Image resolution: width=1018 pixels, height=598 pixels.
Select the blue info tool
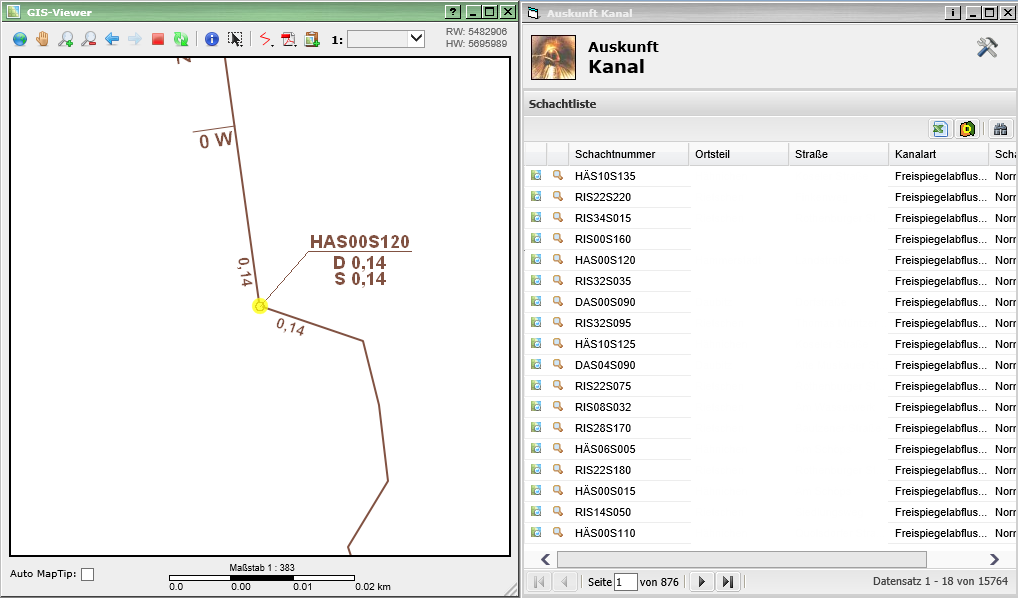pos(211,39)
